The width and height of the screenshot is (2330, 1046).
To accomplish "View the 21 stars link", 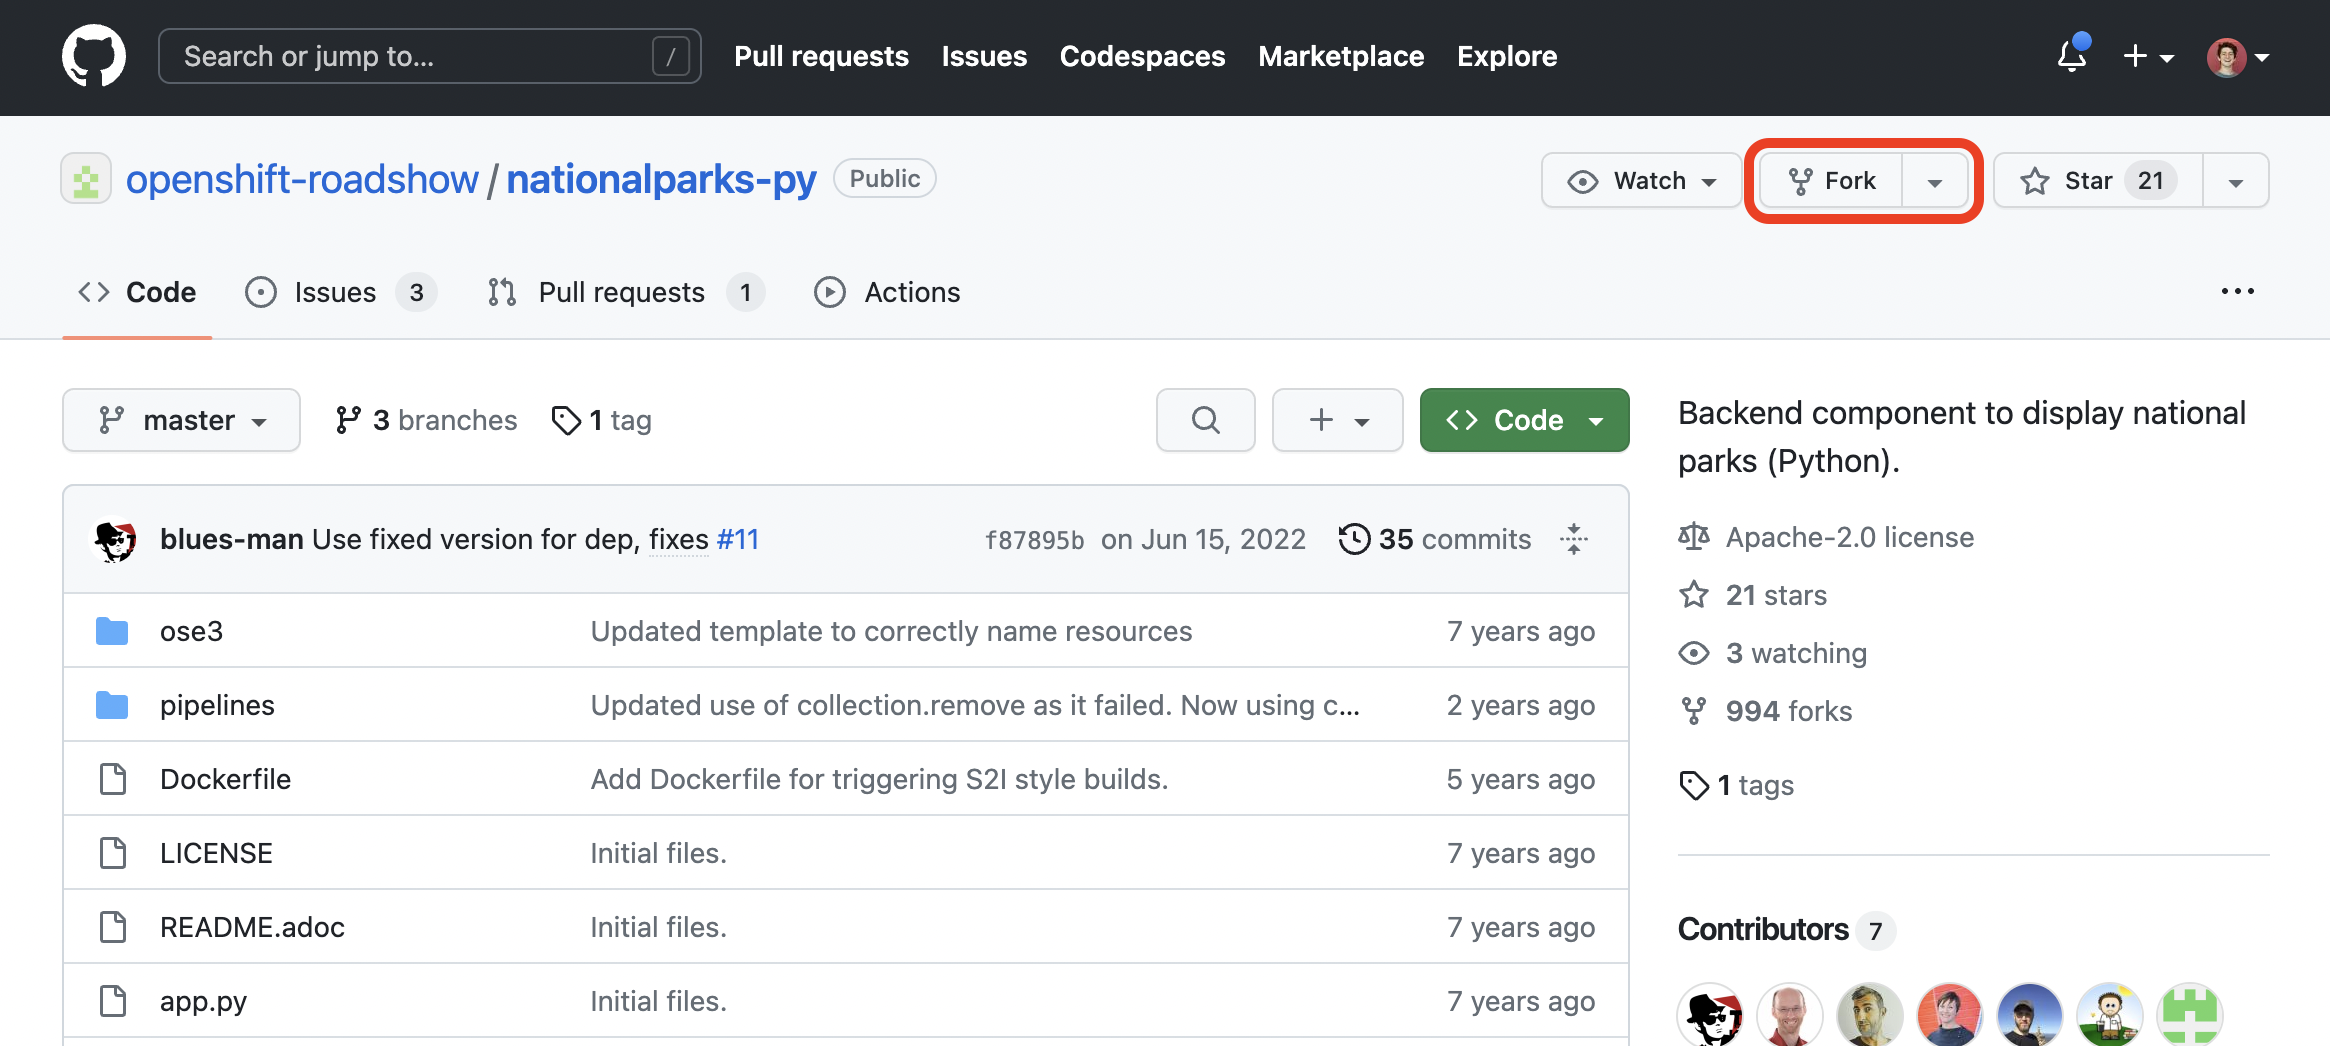I will point(1776,595).
